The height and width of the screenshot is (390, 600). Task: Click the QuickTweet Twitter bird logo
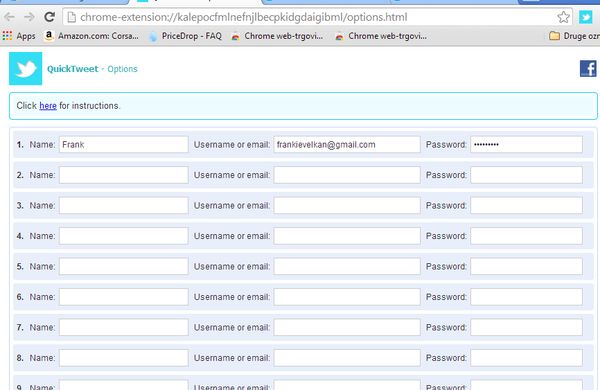(x=26, y=69)
